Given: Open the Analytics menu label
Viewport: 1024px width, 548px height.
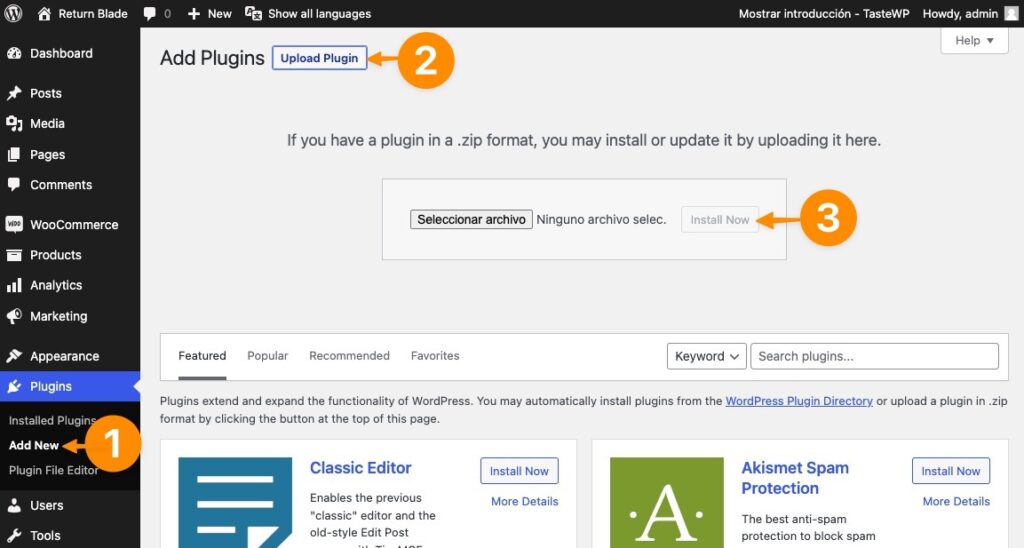Looking at the screenshot, I should (56, 285).
